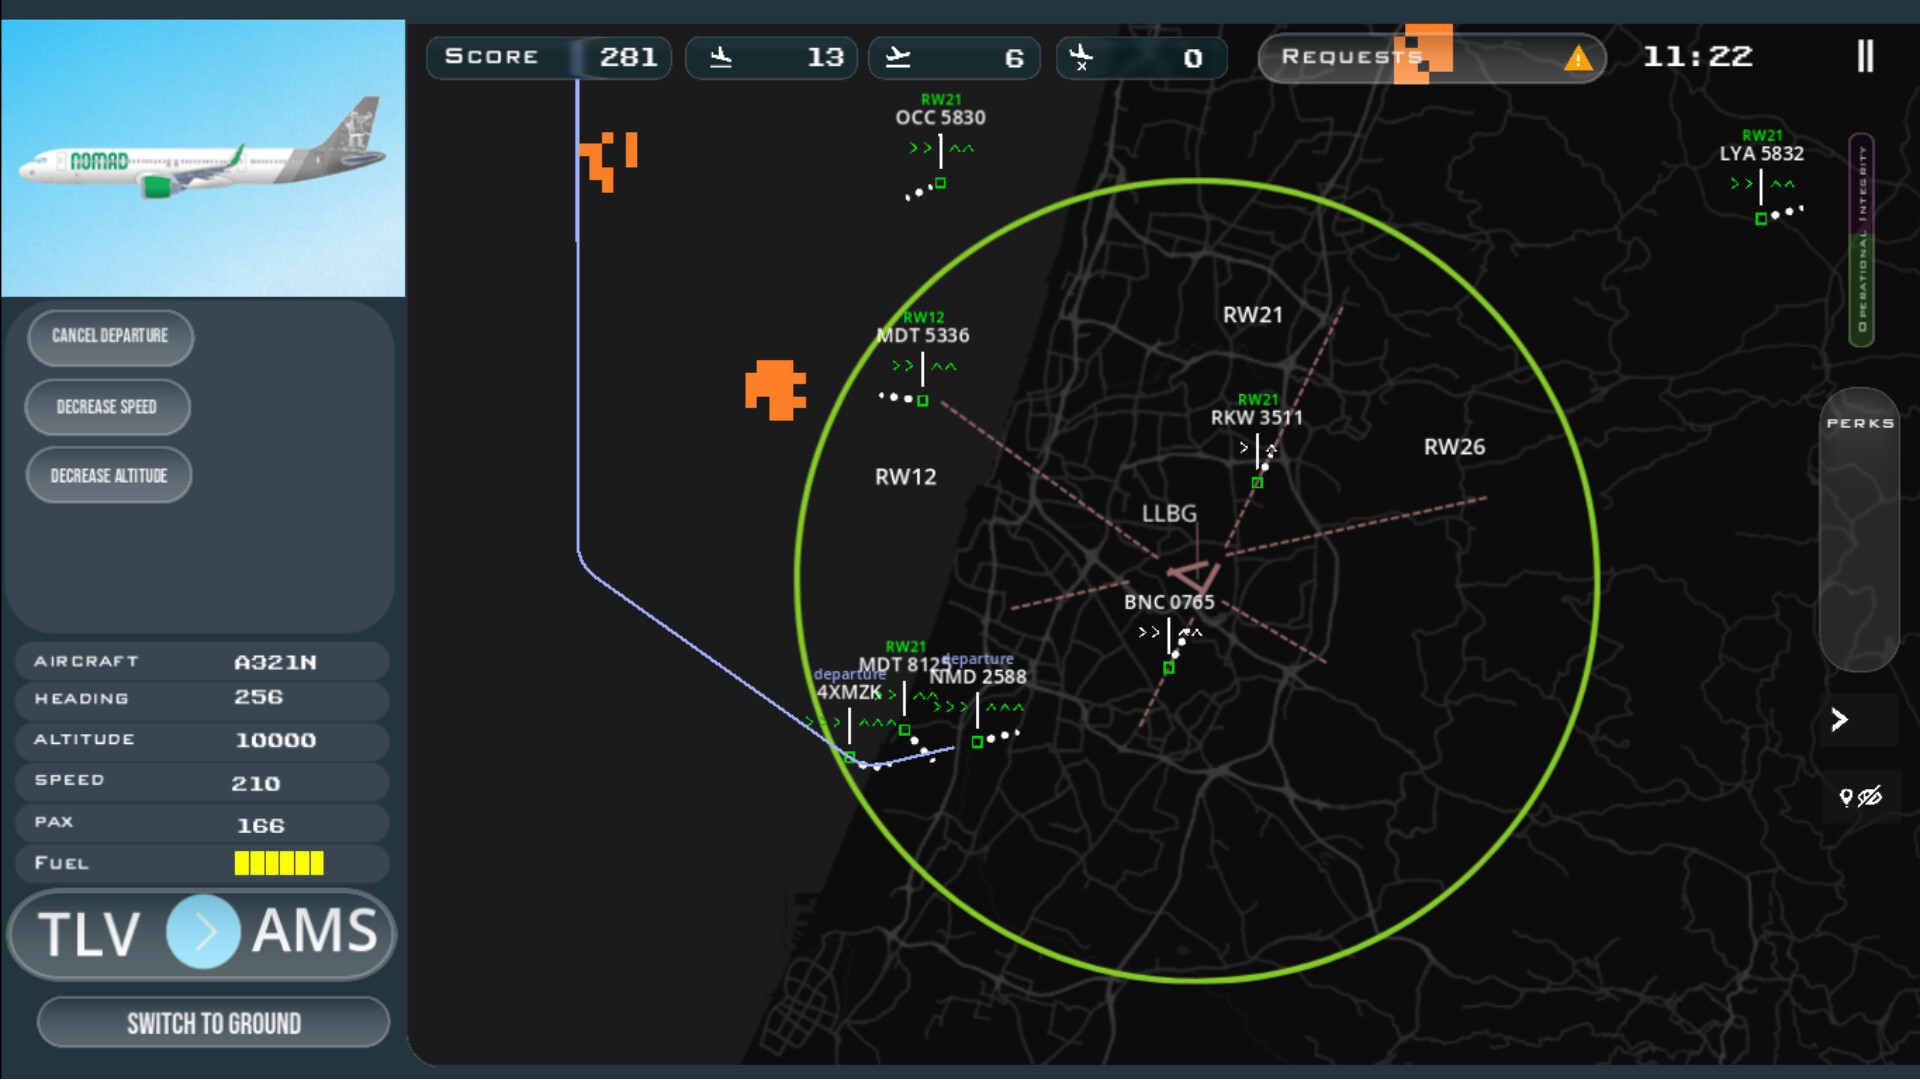This screenshot has height=1080, width=1920.
Task: Select aircraft OCC 5830
Action: pos(940,118)
